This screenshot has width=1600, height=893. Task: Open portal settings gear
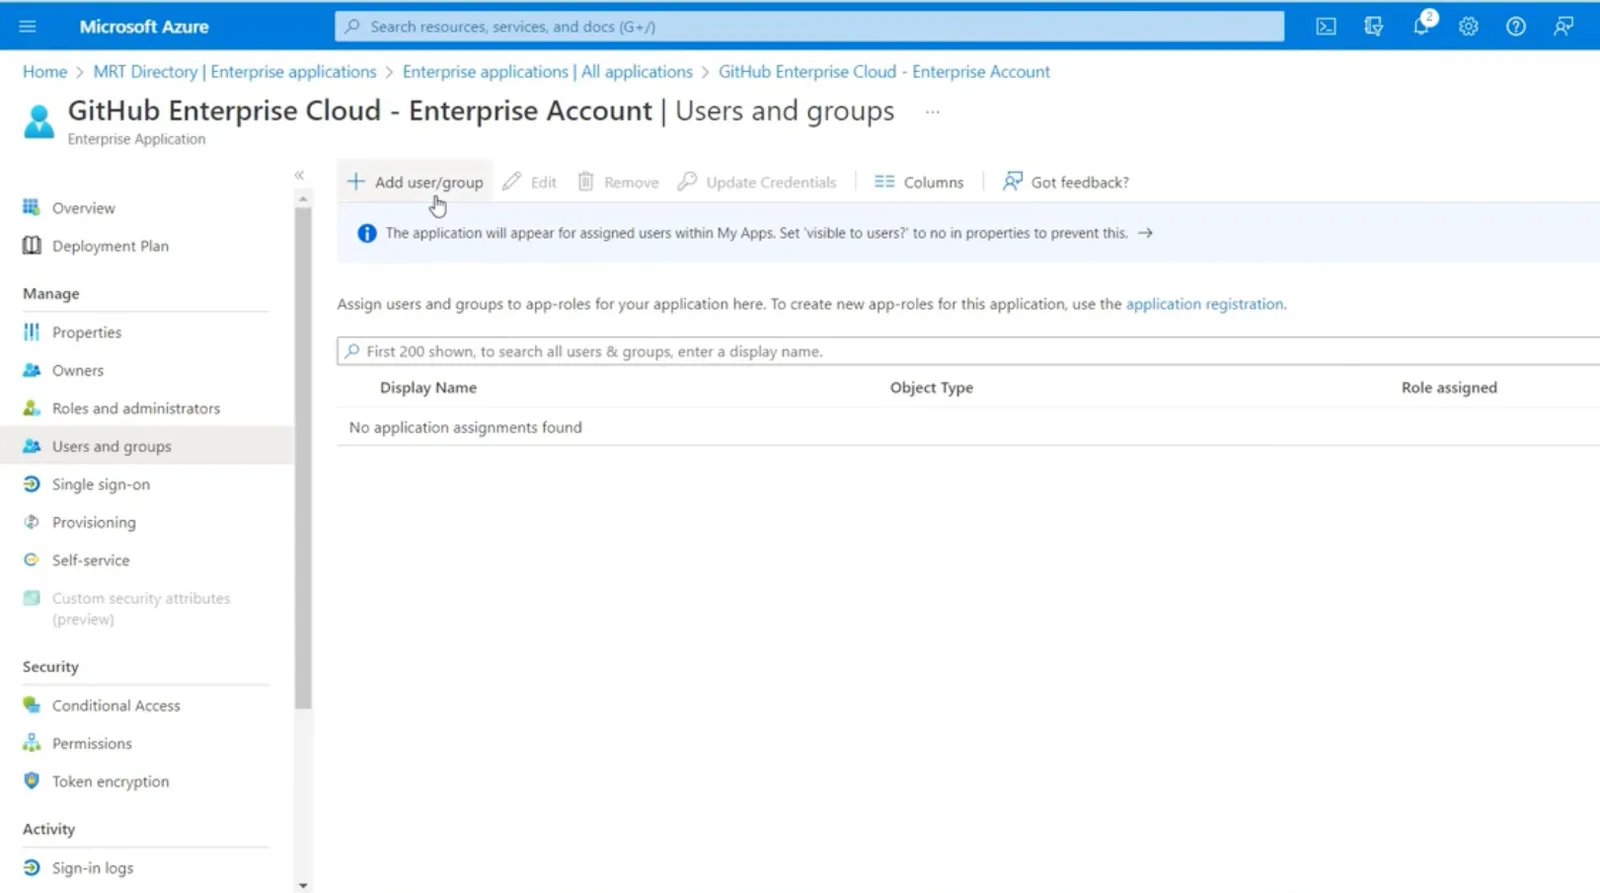[x=1468, y=27]
